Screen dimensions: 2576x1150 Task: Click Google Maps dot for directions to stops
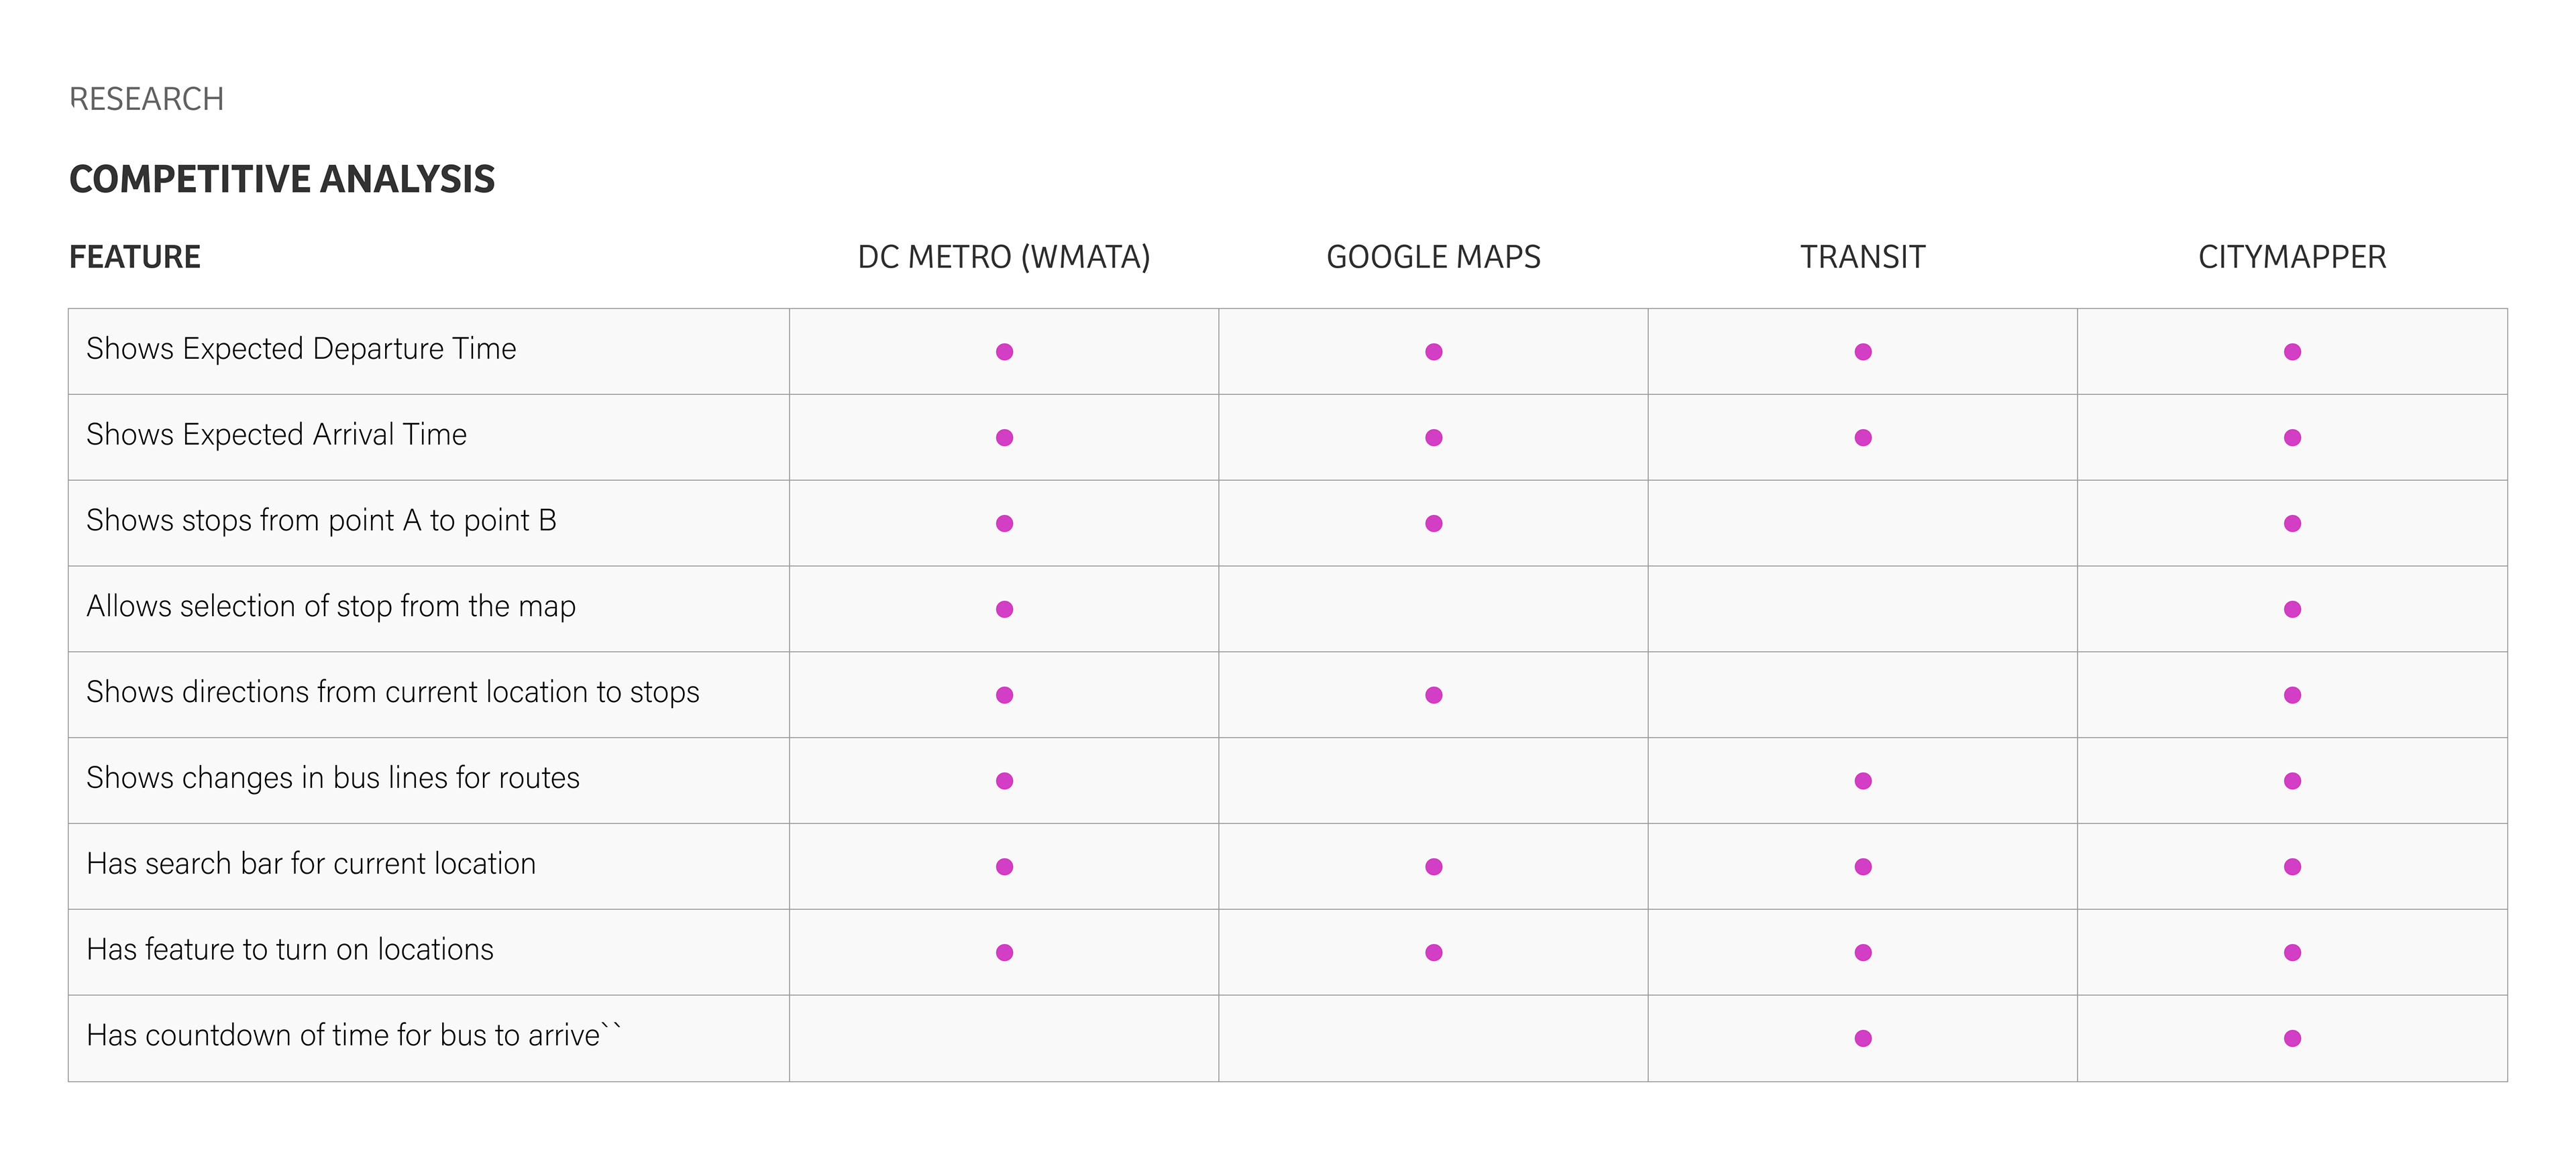[1433, 695]
